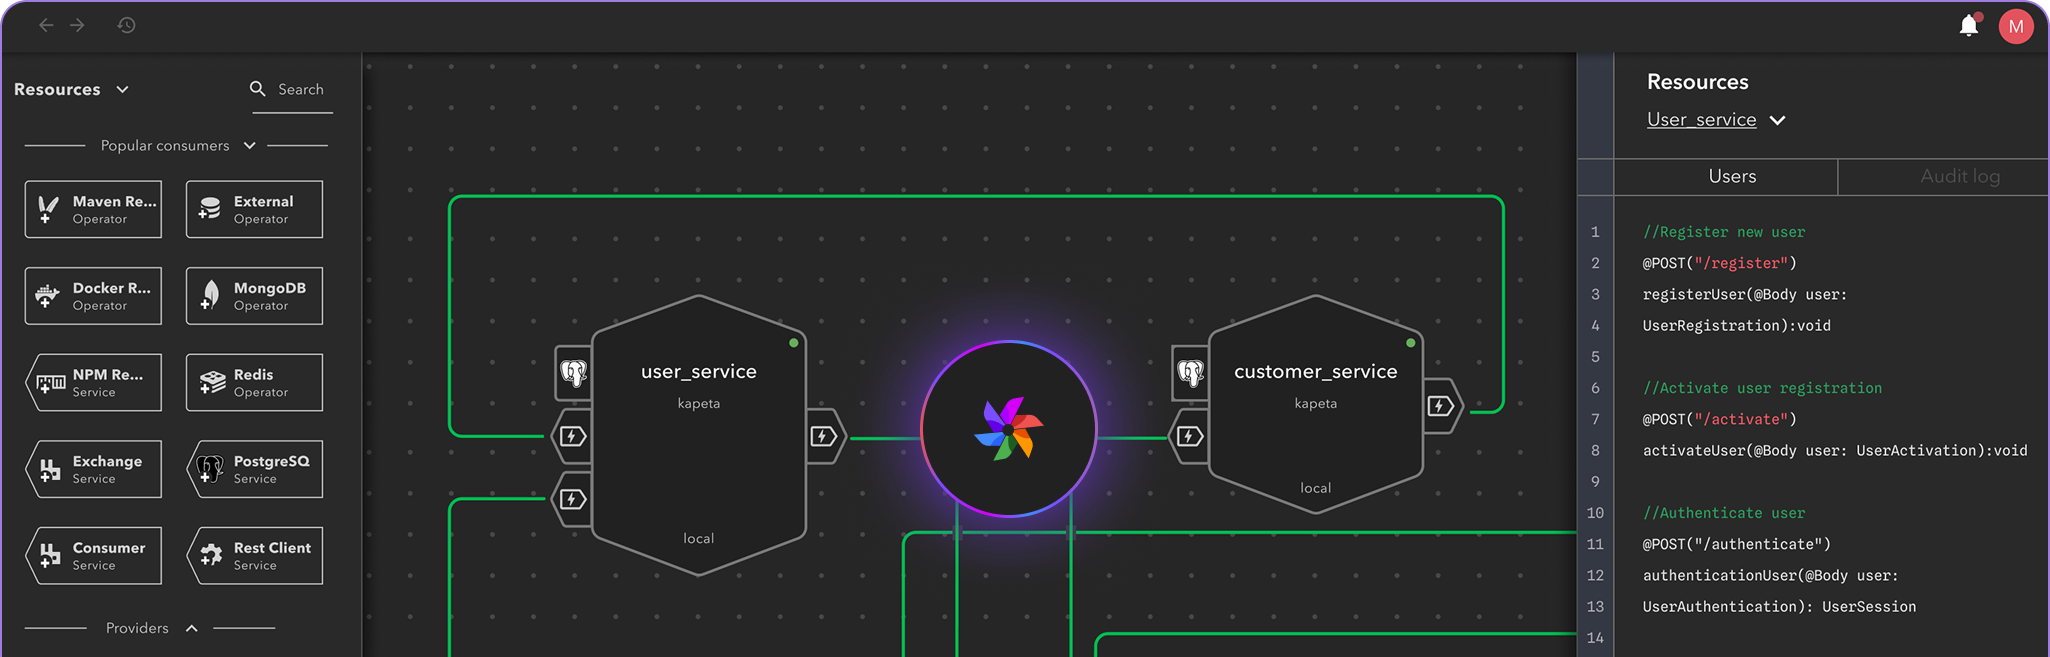Select the customer_service block
Image resolution: width=2050 pixels, height=657 pixels.
1316,405
